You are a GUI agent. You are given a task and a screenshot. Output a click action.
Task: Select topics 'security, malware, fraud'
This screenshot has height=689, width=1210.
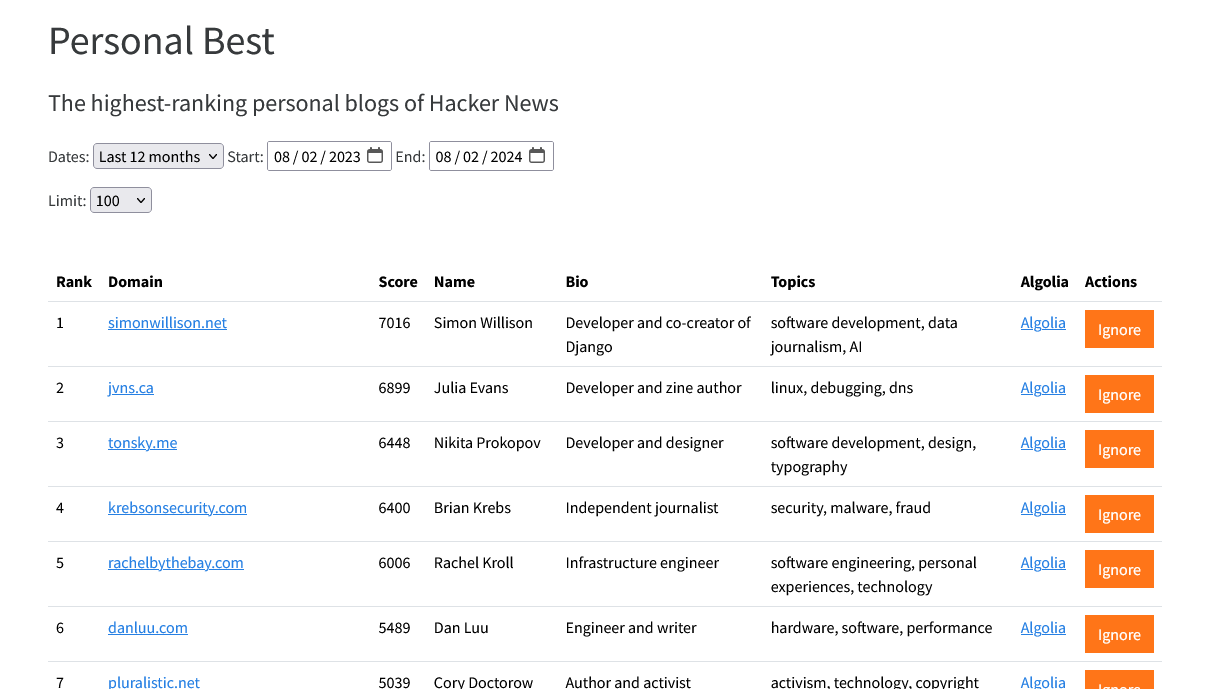(x=851, y=508)
